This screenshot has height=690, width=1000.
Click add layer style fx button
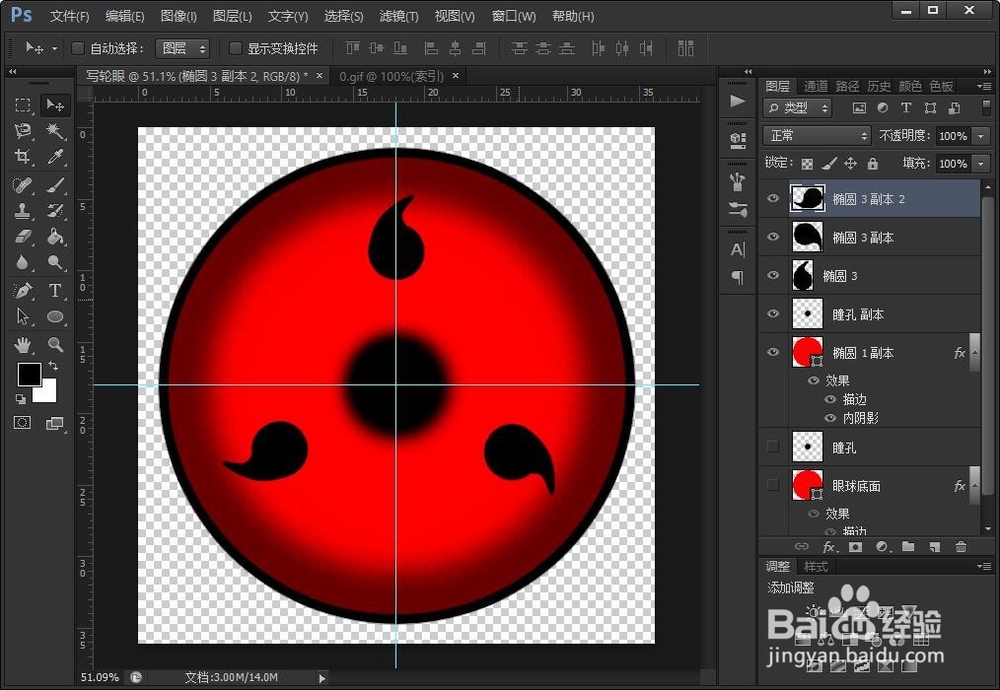(828, 547)
